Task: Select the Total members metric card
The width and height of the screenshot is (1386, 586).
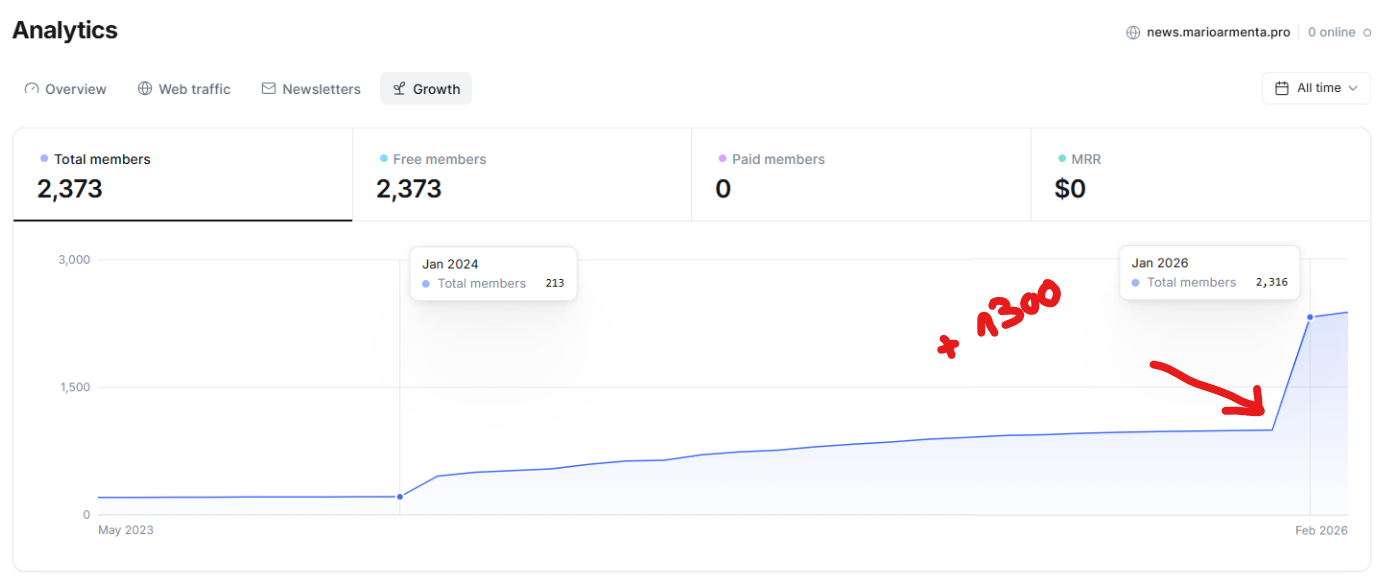Action: pos(182,175)
